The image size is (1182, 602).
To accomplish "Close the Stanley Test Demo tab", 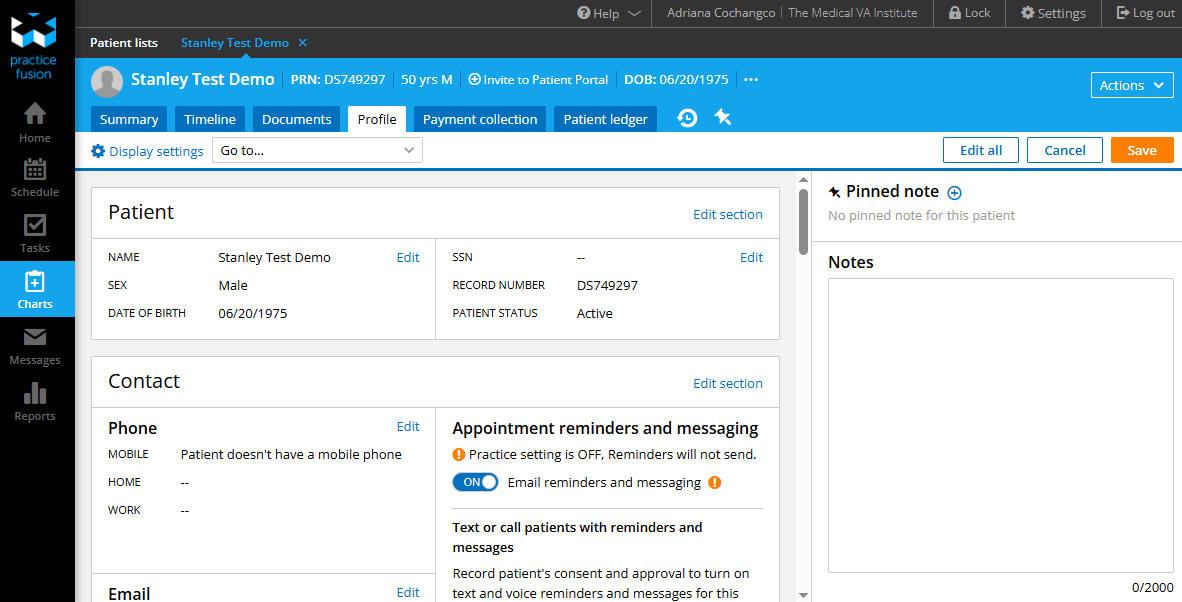I will (x=302, y=43).
